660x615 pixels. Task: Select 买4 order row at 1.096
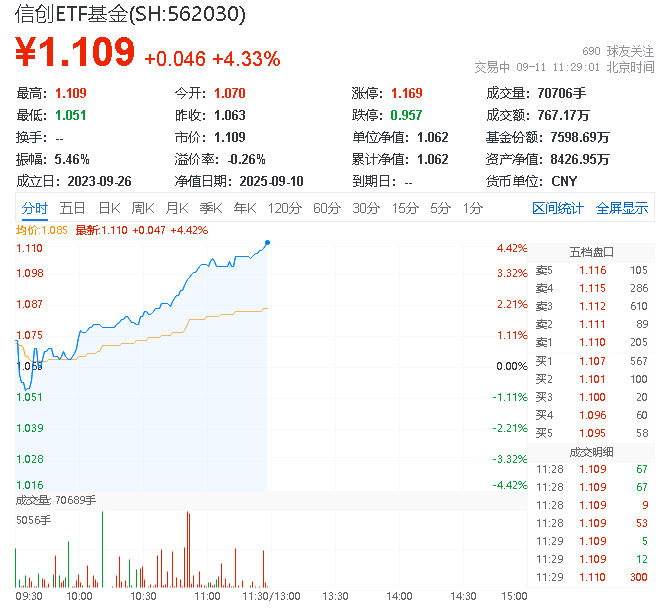click(x=591, y=415)
